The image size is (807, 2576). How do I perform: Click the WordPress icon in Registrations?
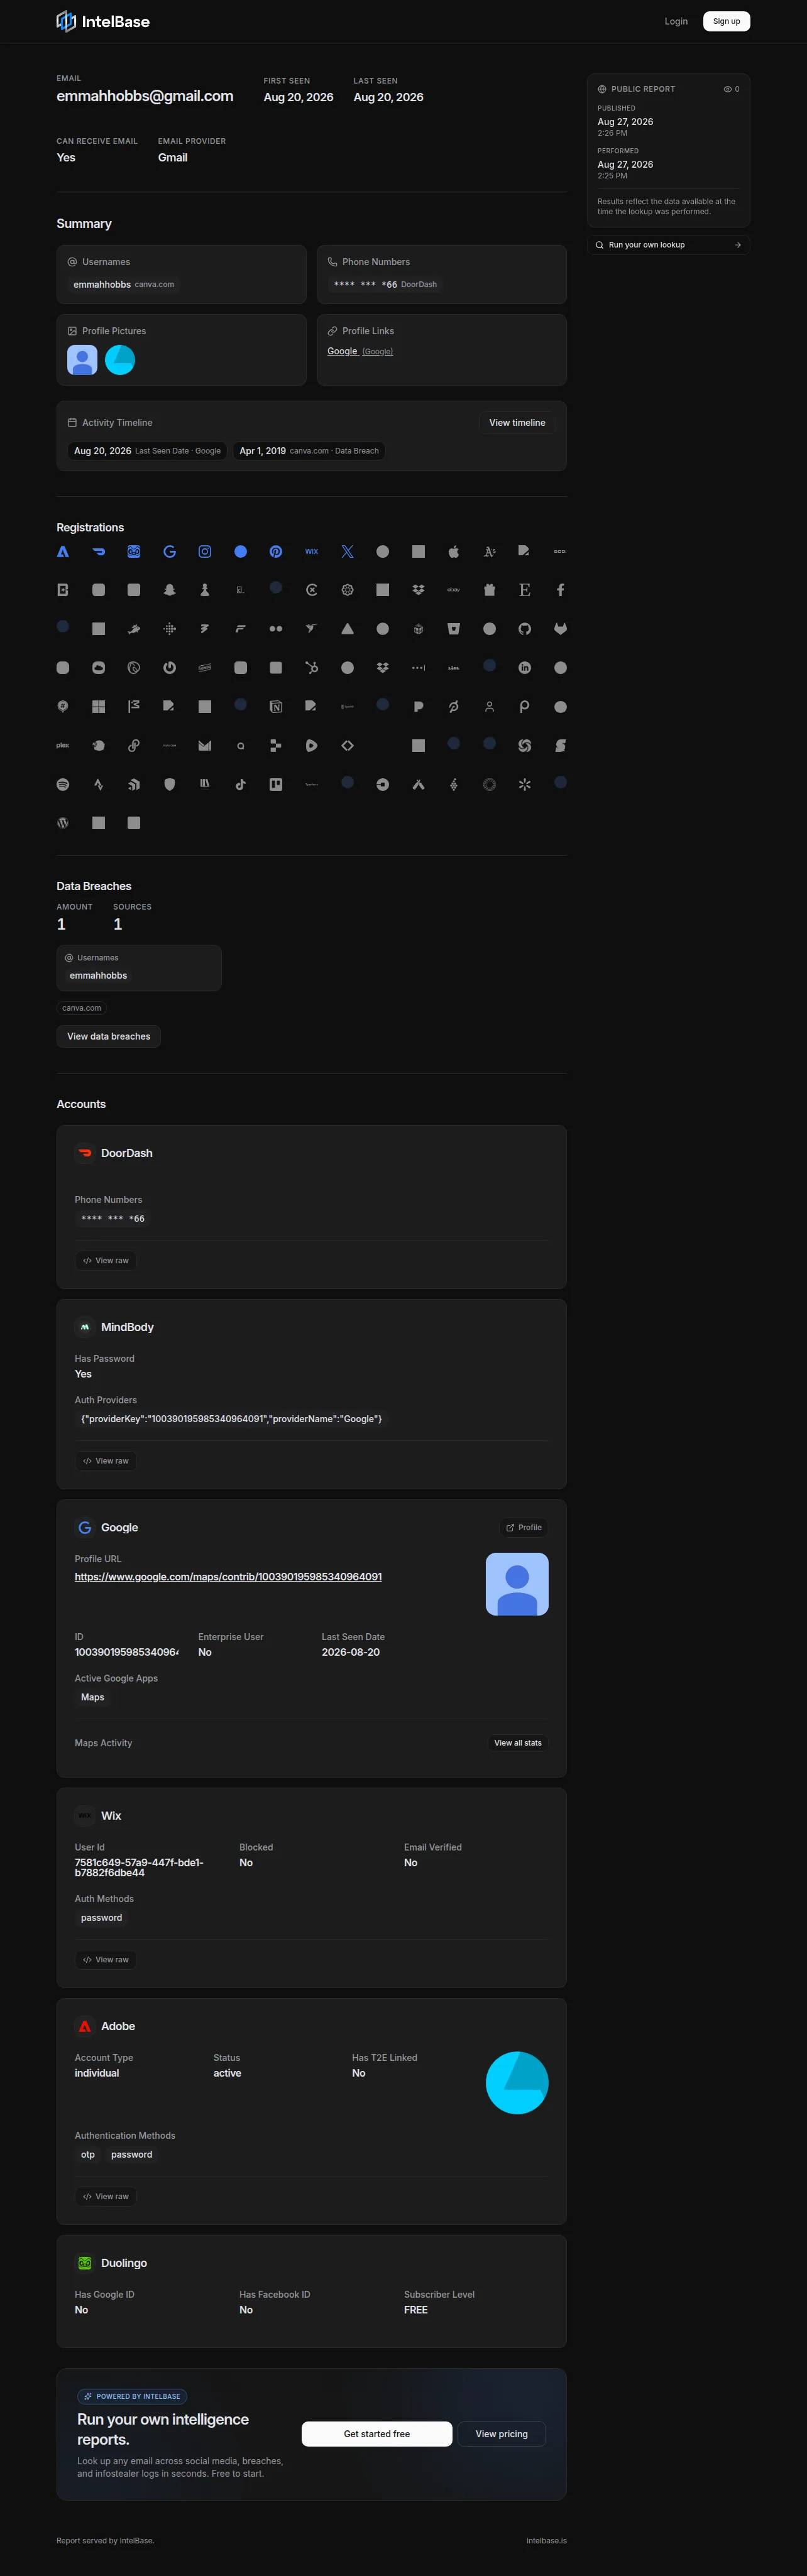(x=63, y=823)
